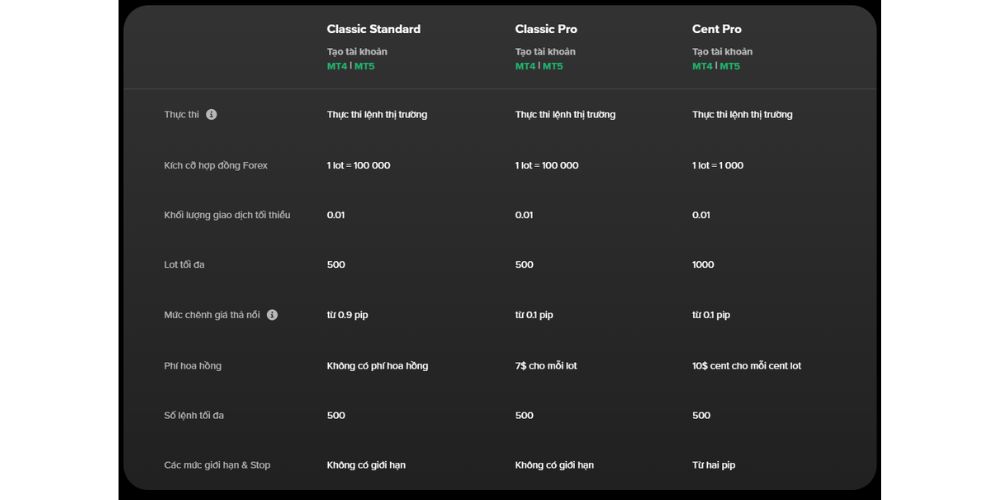
Task: Click the "Từ hai pip" limit value
Action: coord(713,465)
